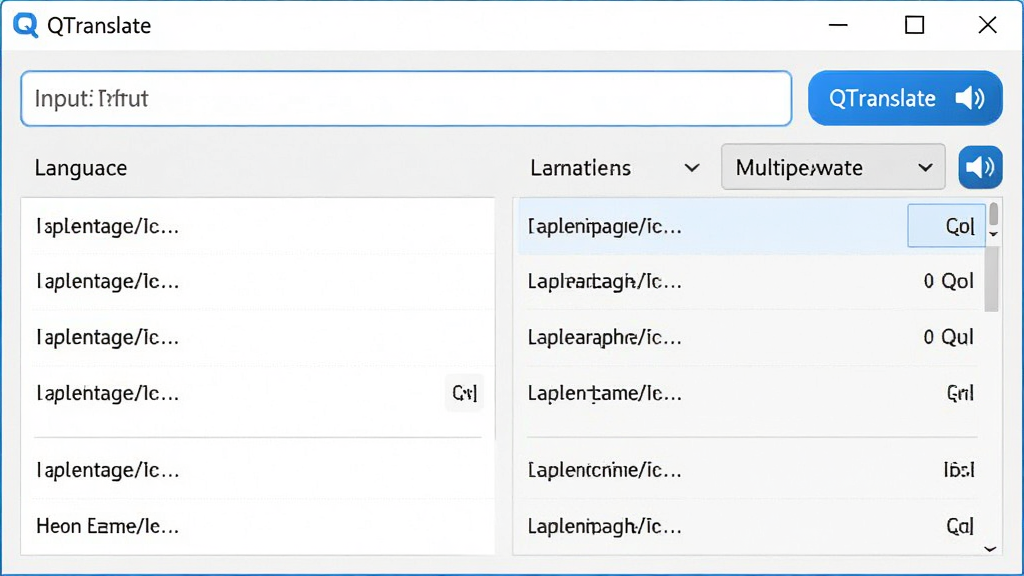The height and width of the screenshot is (576, 1024).
Task: Choose the "Laplenipagh/ic…" row
Action: tap(751, 526)
